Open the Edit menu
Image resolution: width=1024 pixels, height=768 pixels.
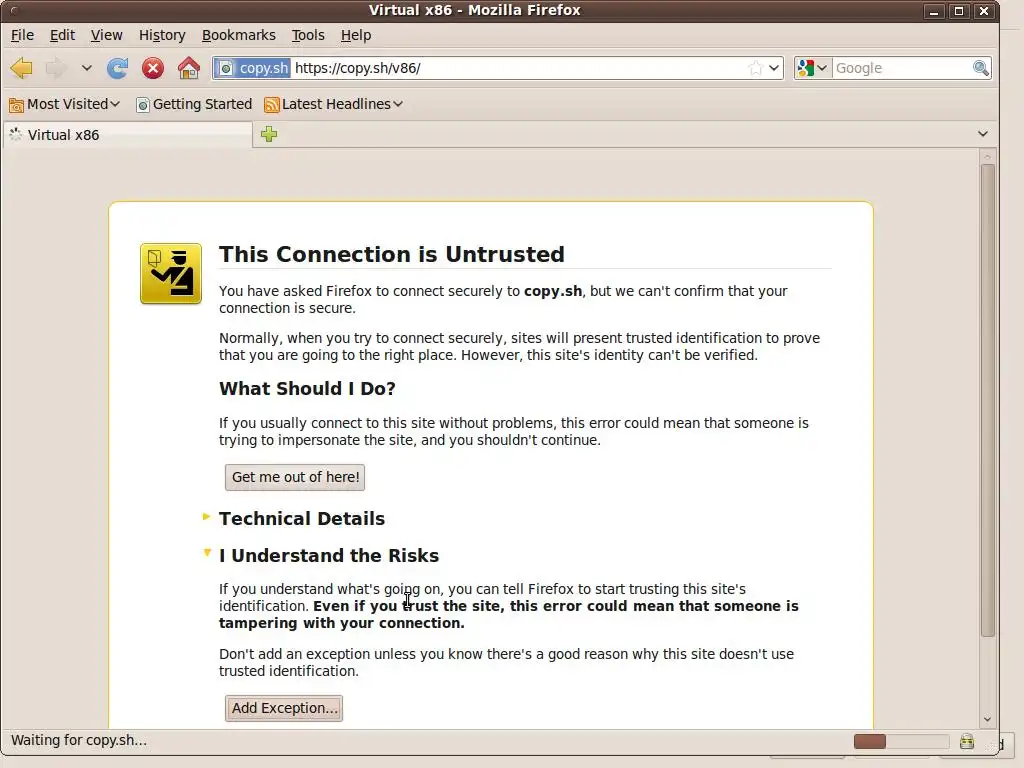(x=62, y=35)
